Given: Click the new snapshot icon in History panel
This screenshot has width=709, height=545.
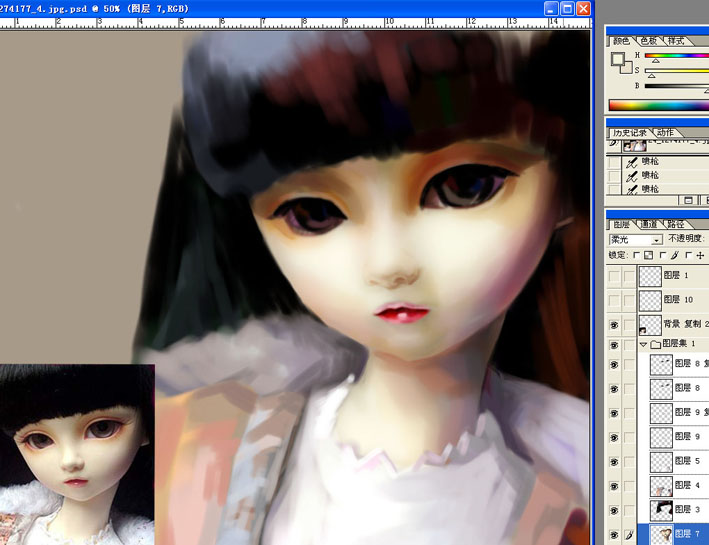Looking at the screenshot, I should pos(688,201).
